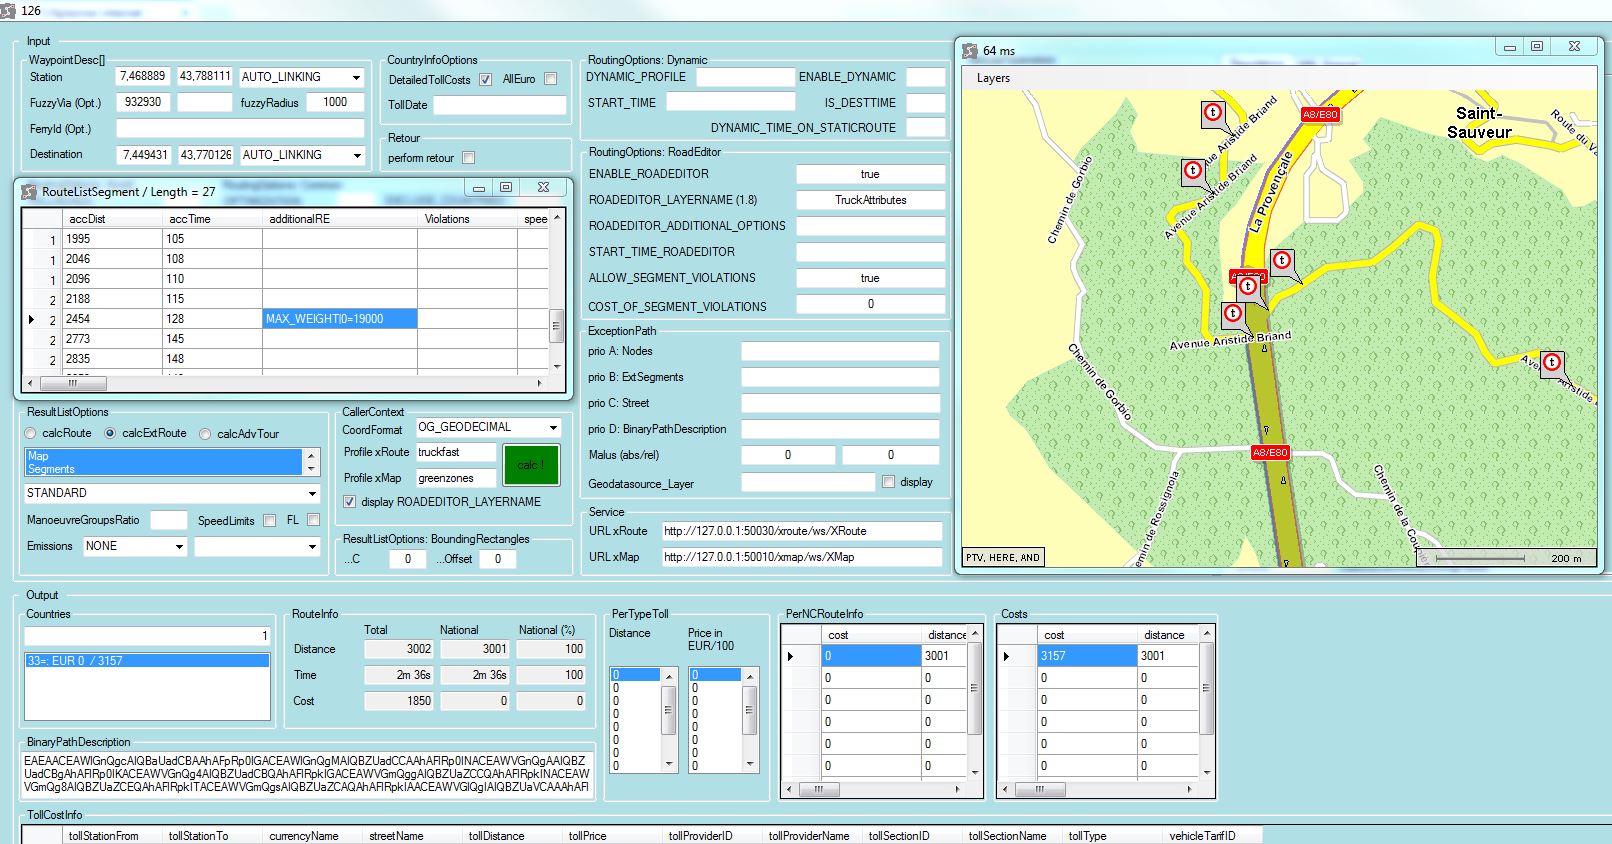Click the second-from-top restriction marker on map
Screen dimensions: 1612x844
pos(1192,170)
